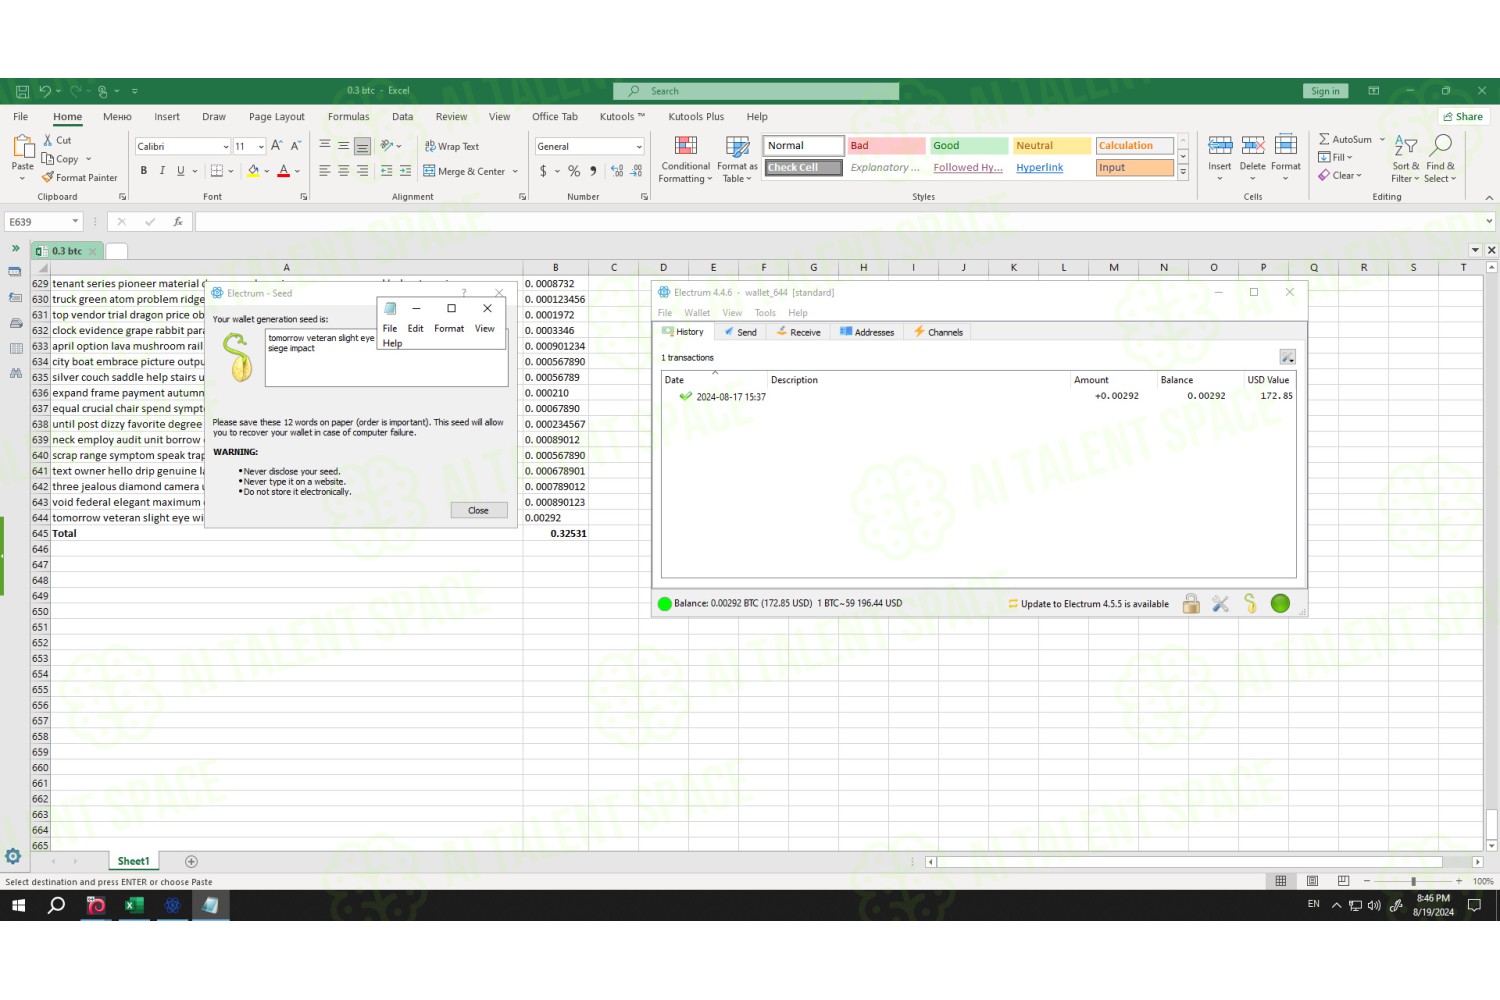Switch to Electrum Addresses tab

click(x=867, y=332)
